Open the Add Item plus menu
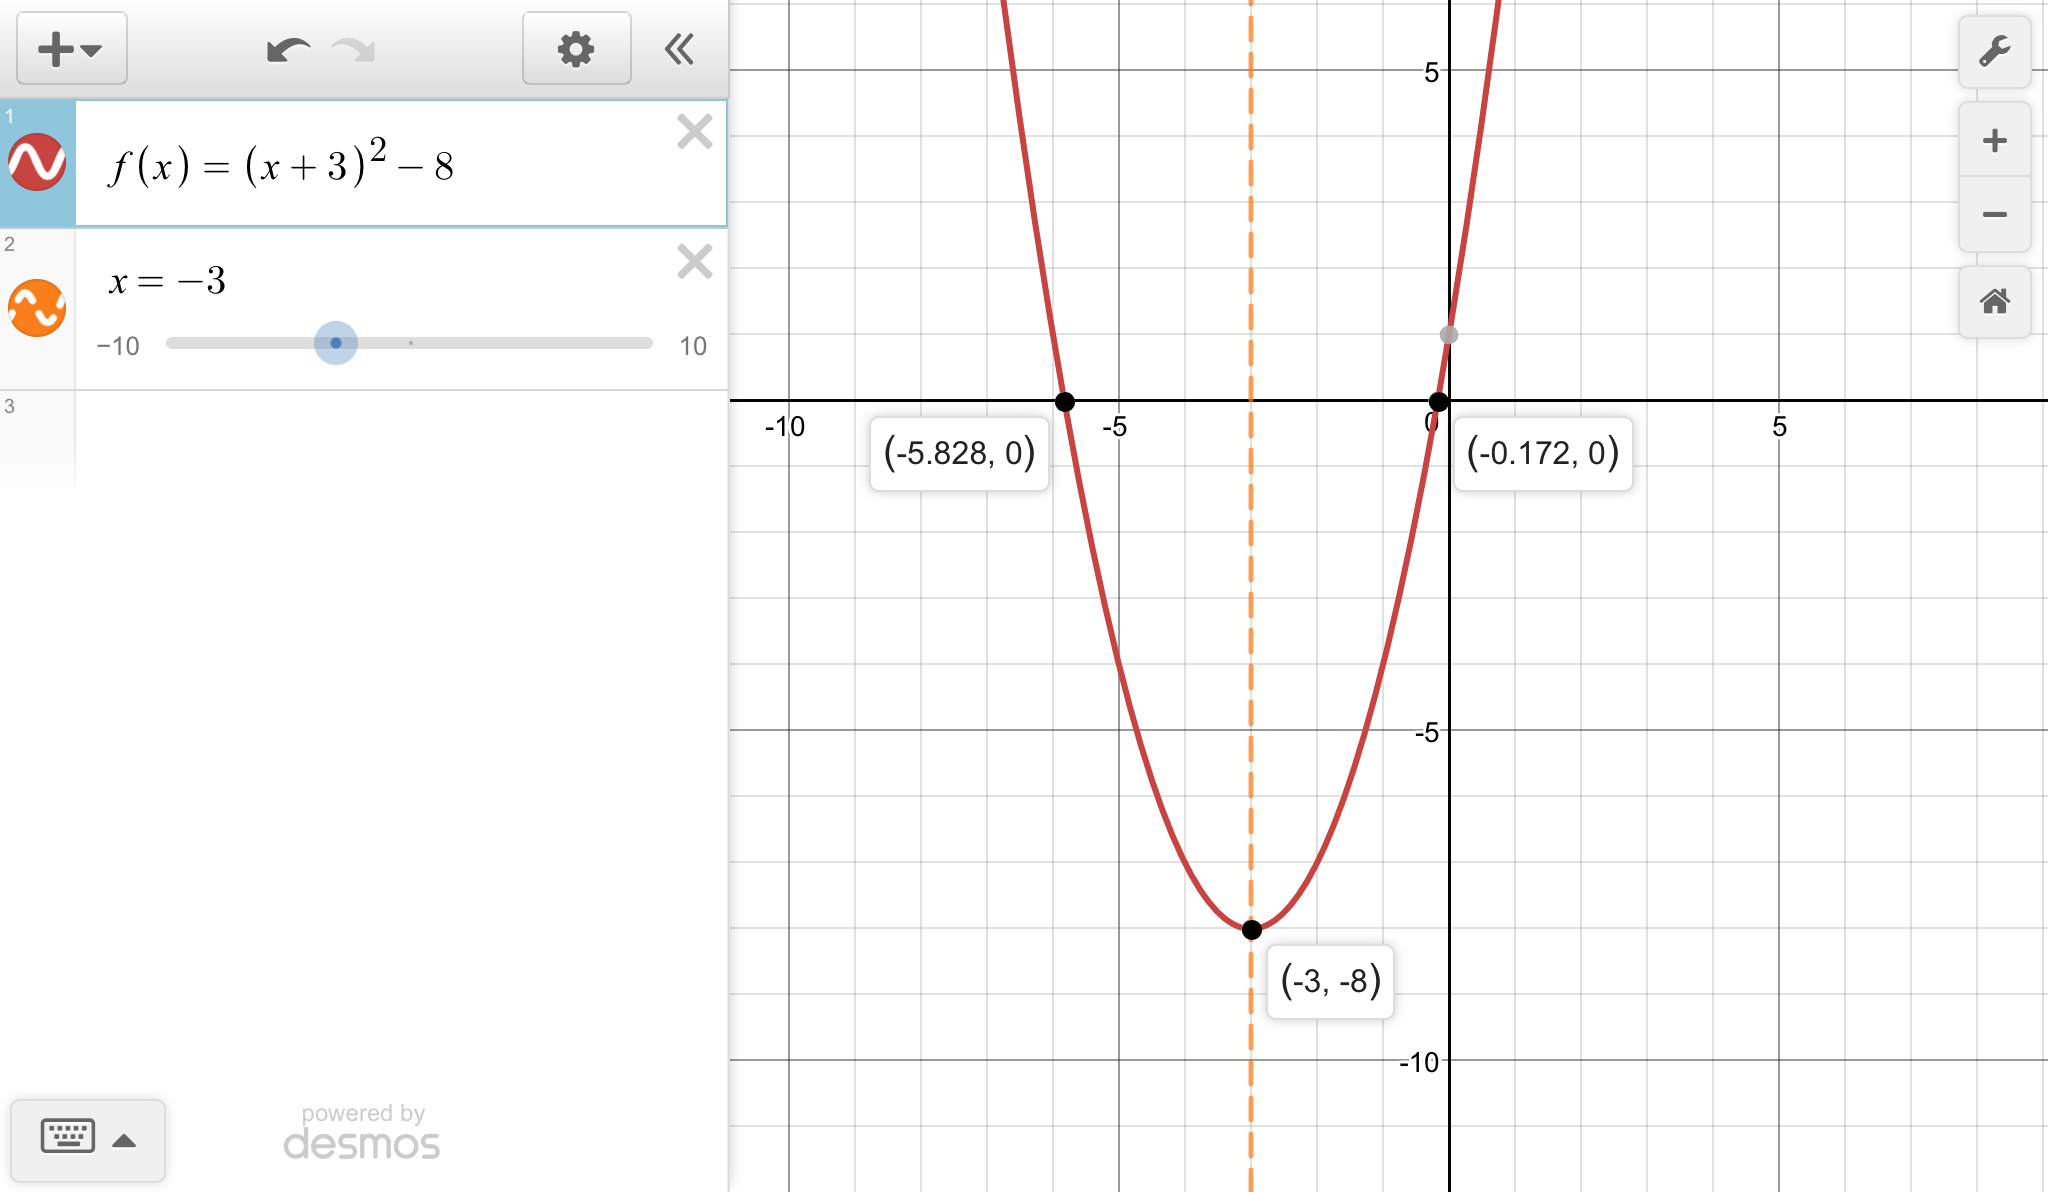The image size is (2048, 1192). [70, 49]
